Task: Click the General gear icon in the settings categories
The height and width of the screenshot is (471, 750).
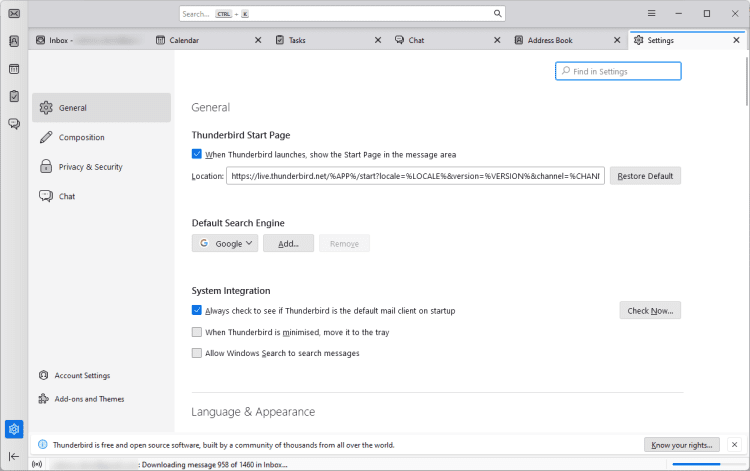Action: 46,108
